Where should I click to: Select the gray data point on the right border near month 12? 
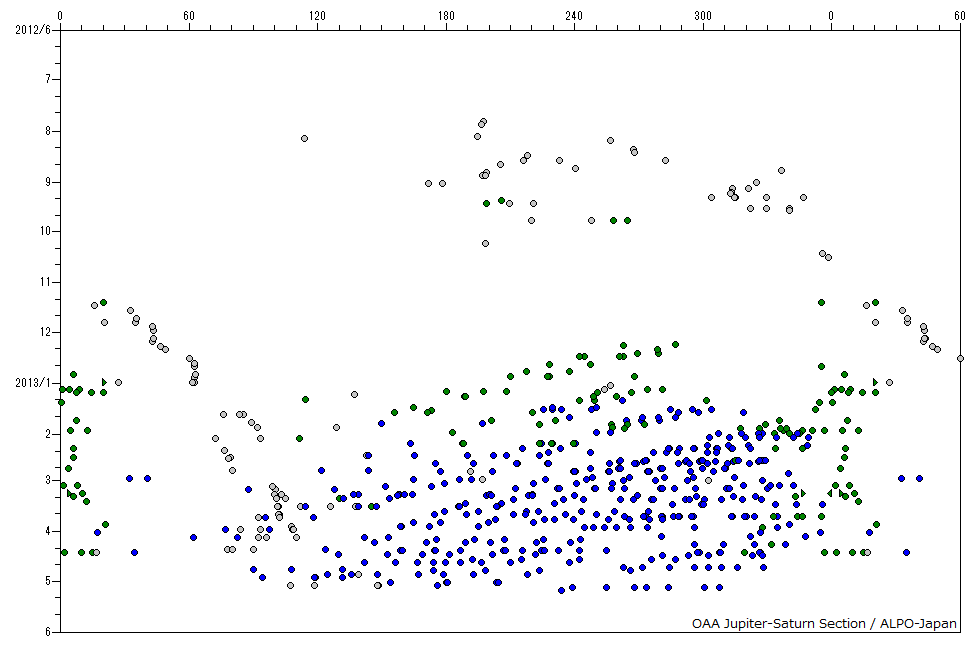point(960,359)
